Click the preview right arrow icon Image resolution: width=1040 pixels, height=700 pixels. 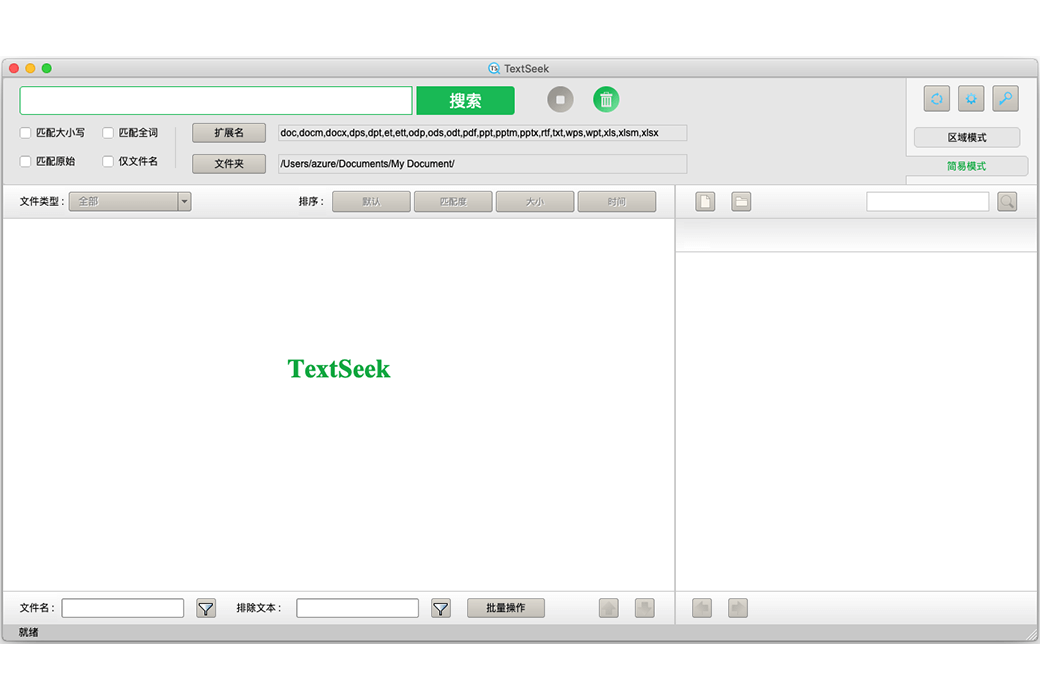738,608
